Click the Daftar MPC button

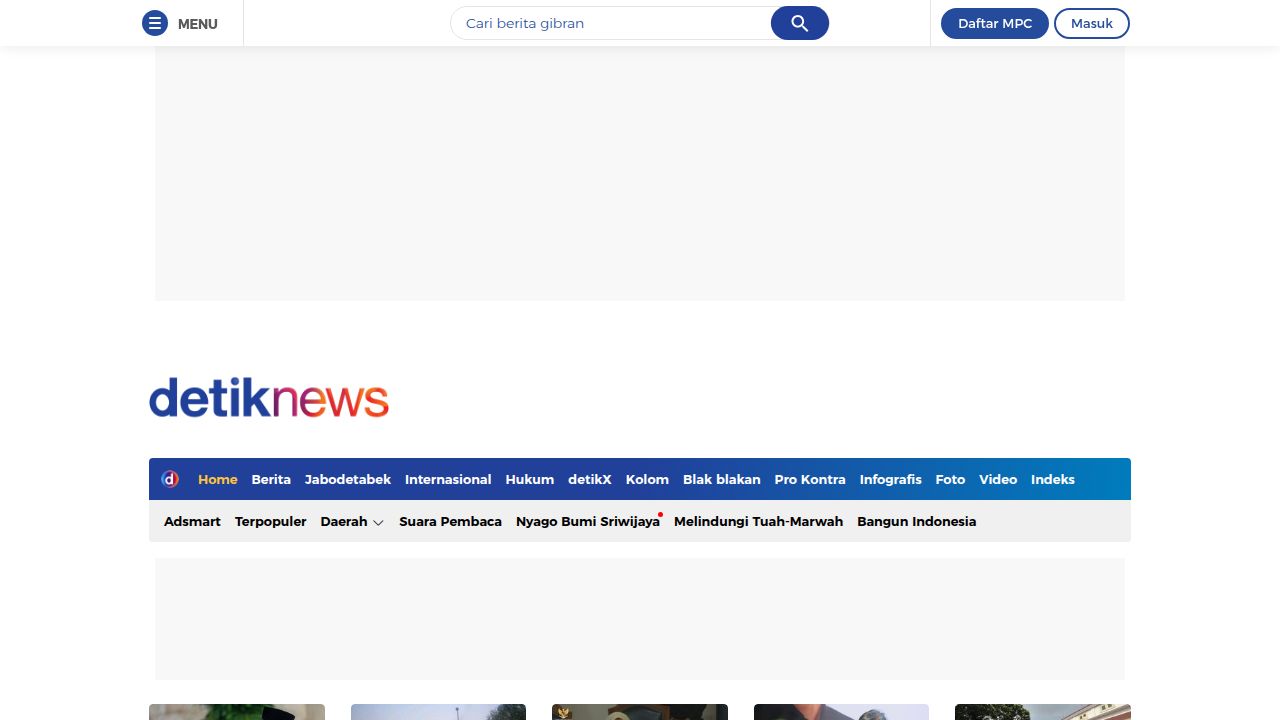995,23
